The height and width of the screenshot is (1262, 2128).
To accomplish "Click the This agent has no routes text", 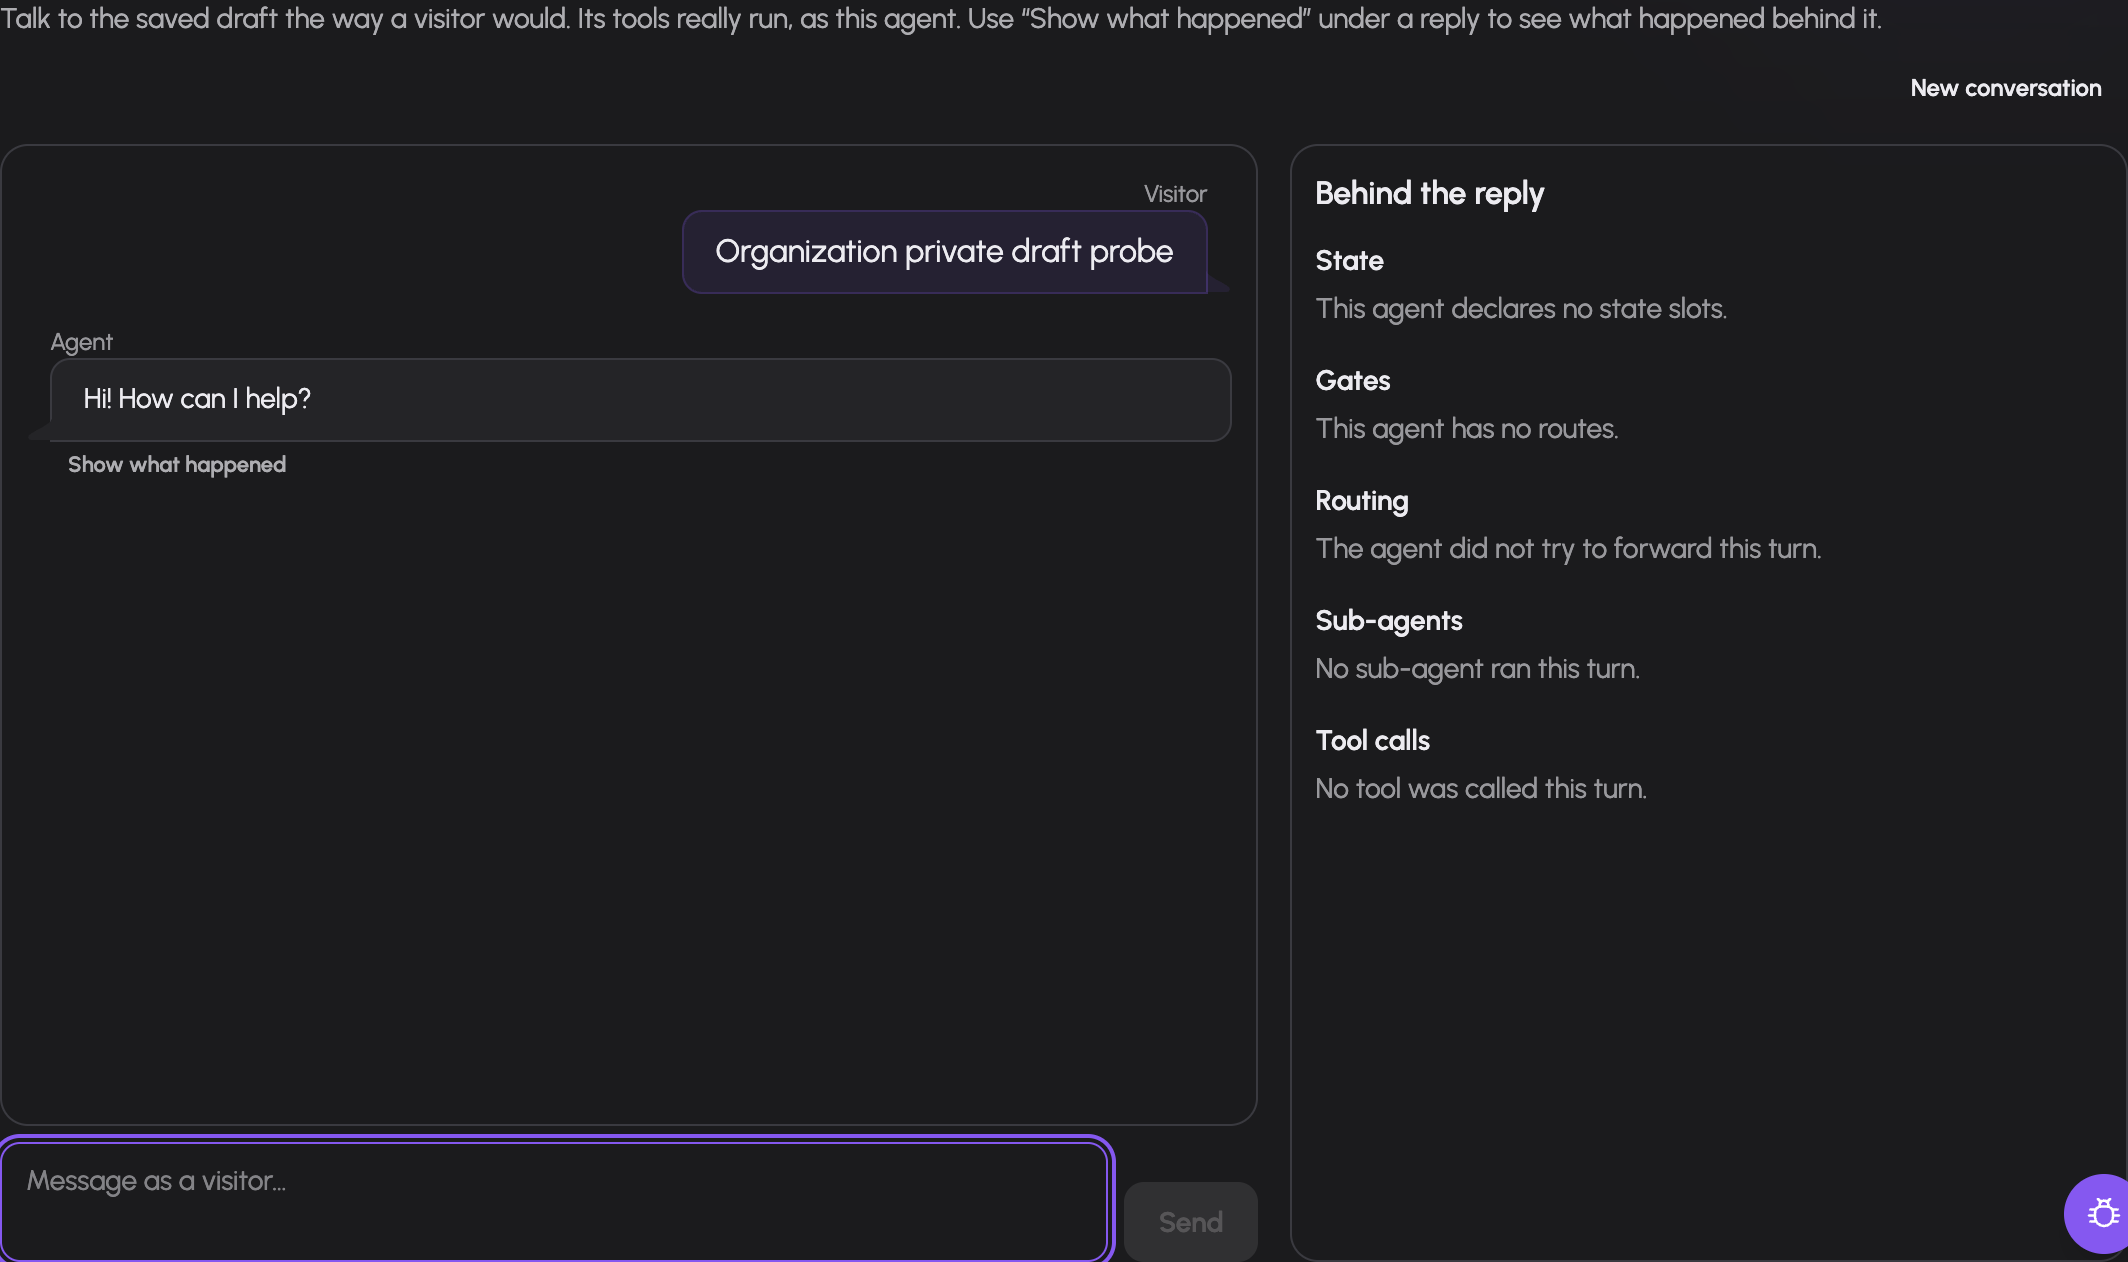I will pos(1466,429).
